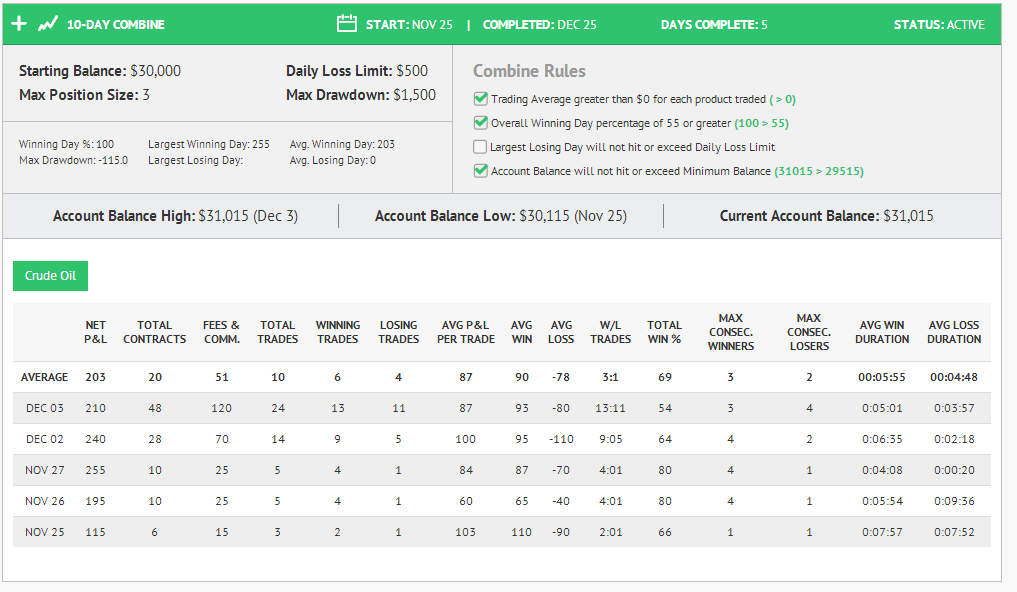Viewport: 1017px width, 592px height.
Task: Click the NET P&L column header
Action: 95,332
